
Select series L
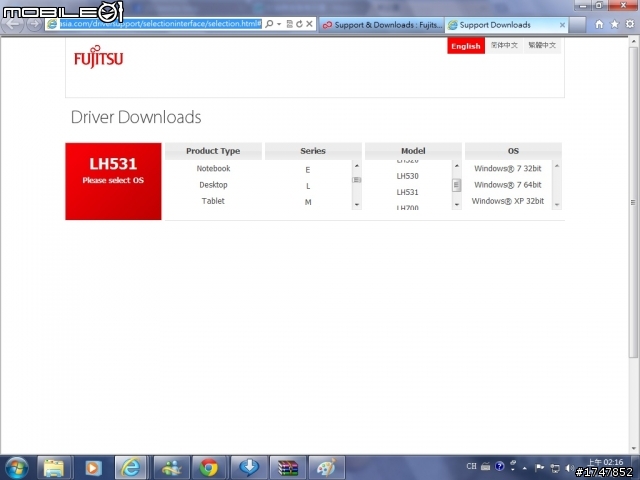point(308,186)
